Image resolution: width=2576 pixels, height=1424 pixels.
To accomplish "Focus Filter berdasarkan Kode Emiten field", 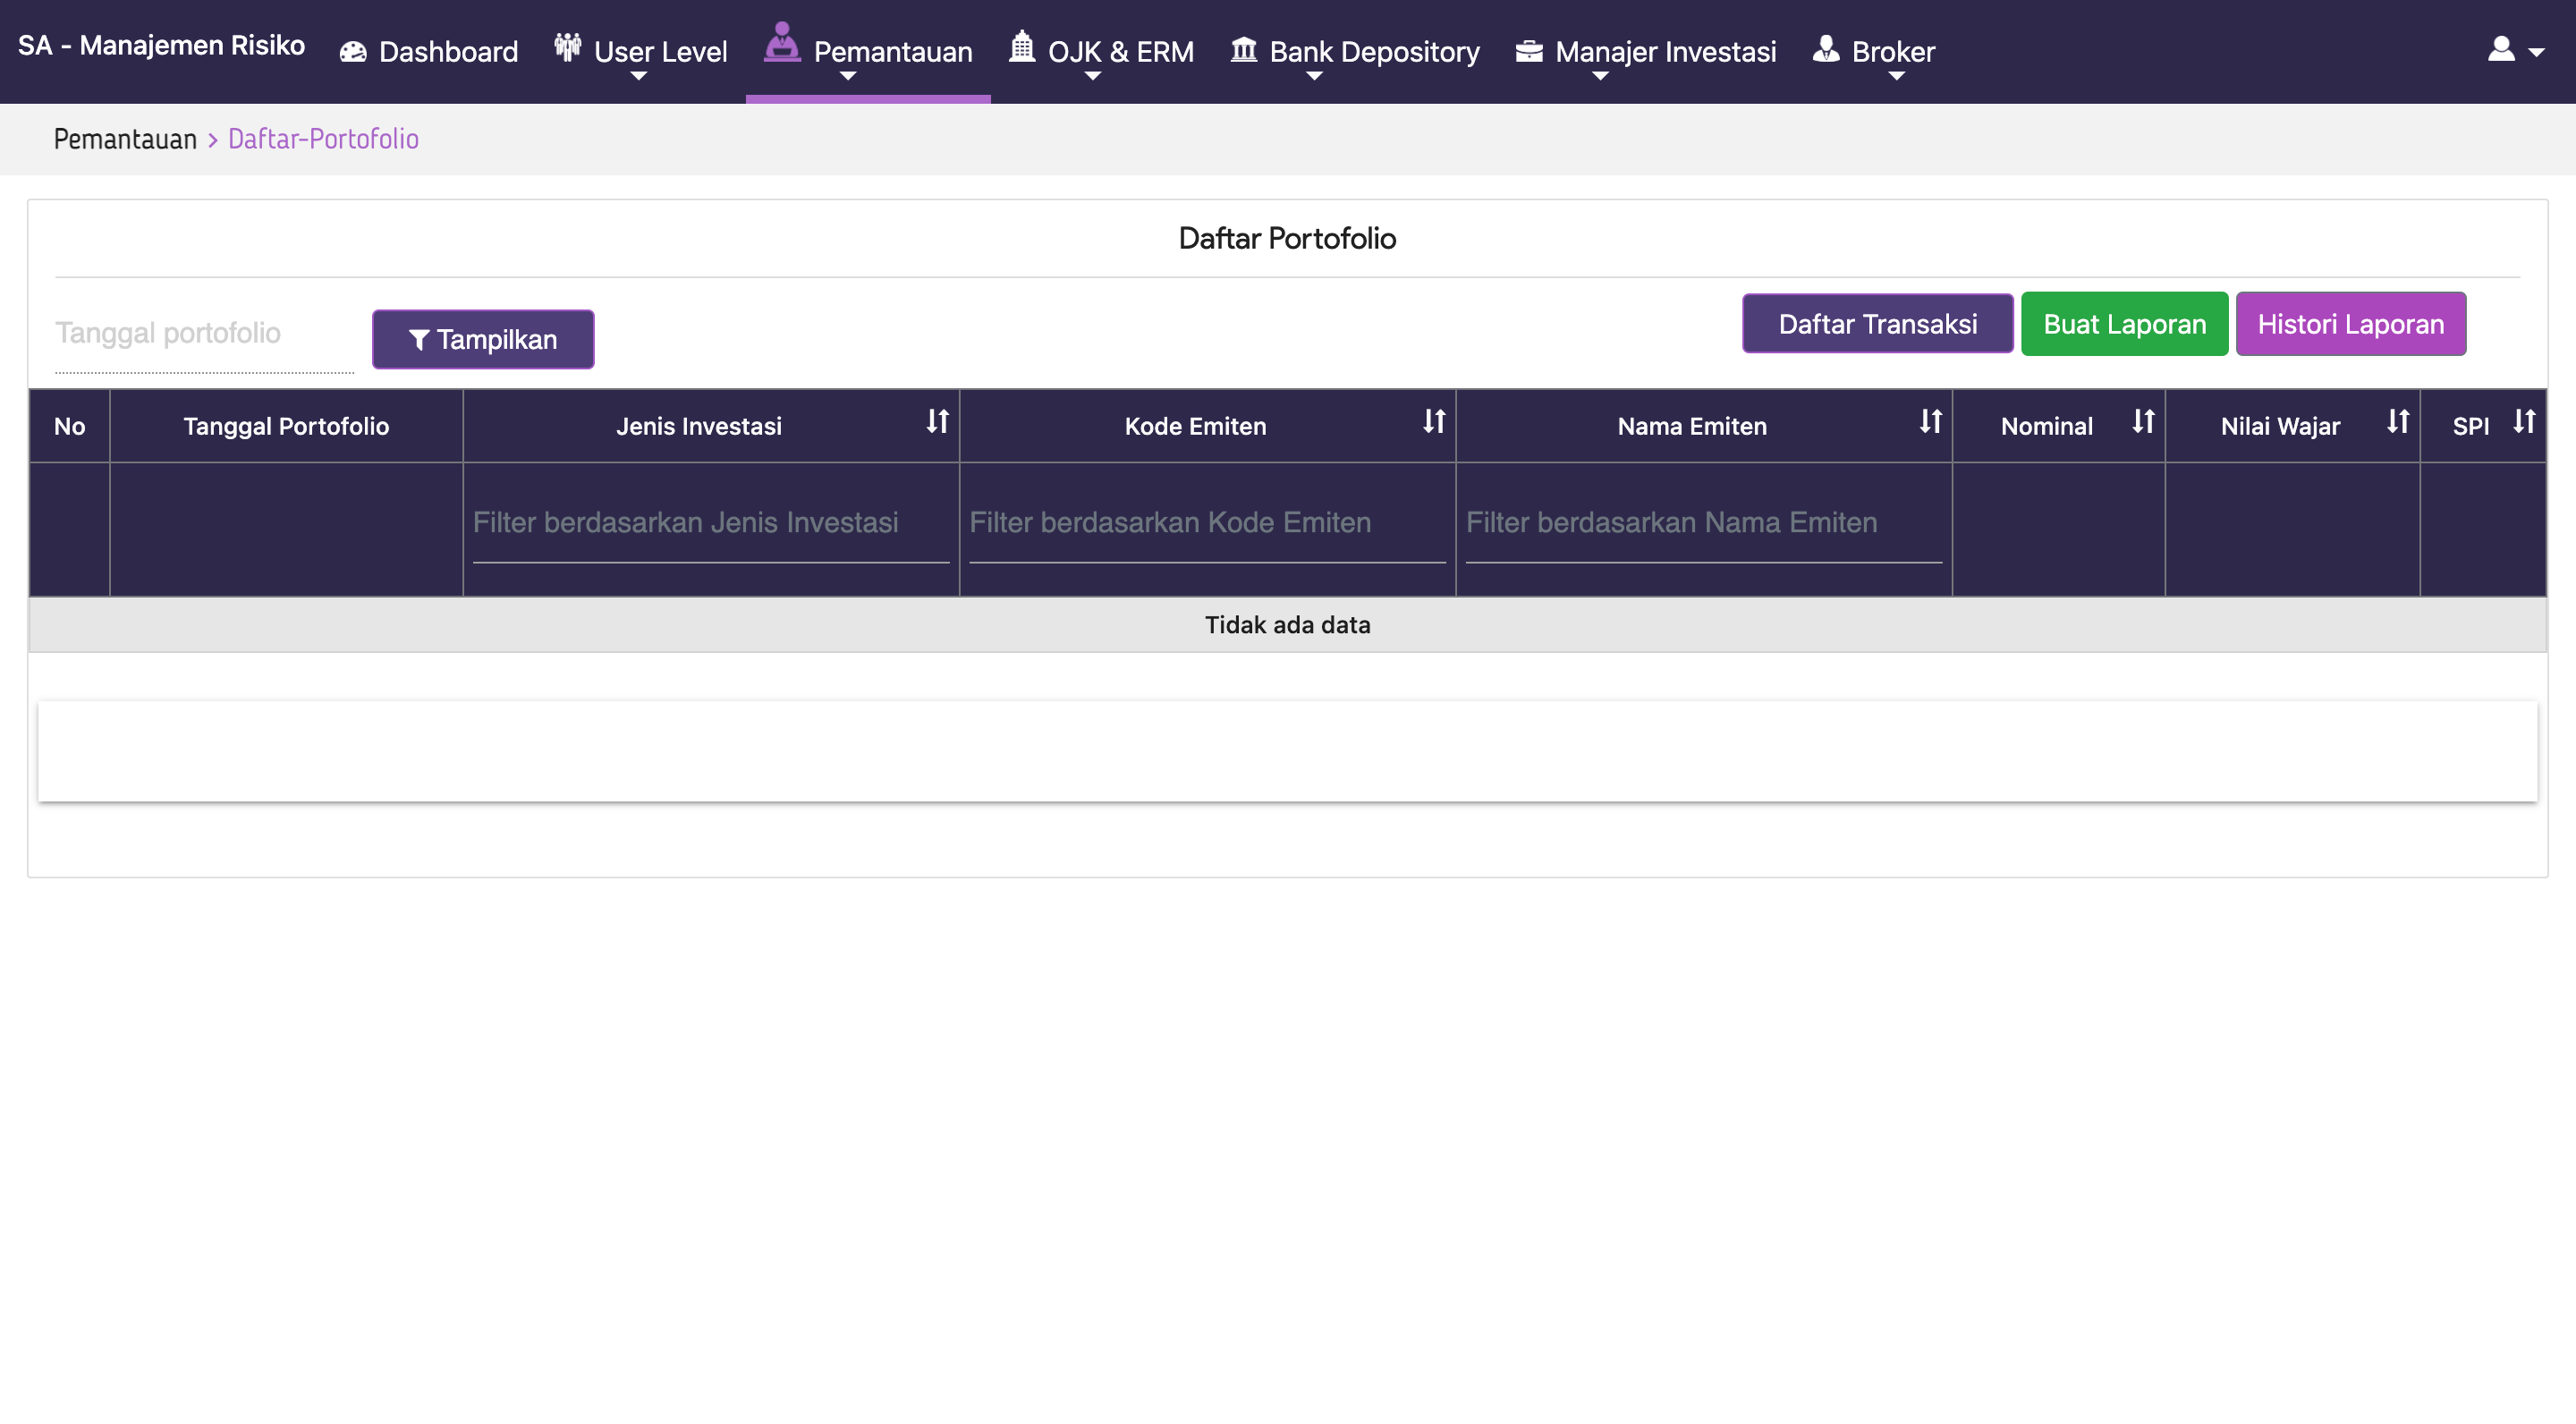I will pos(1207,523).
